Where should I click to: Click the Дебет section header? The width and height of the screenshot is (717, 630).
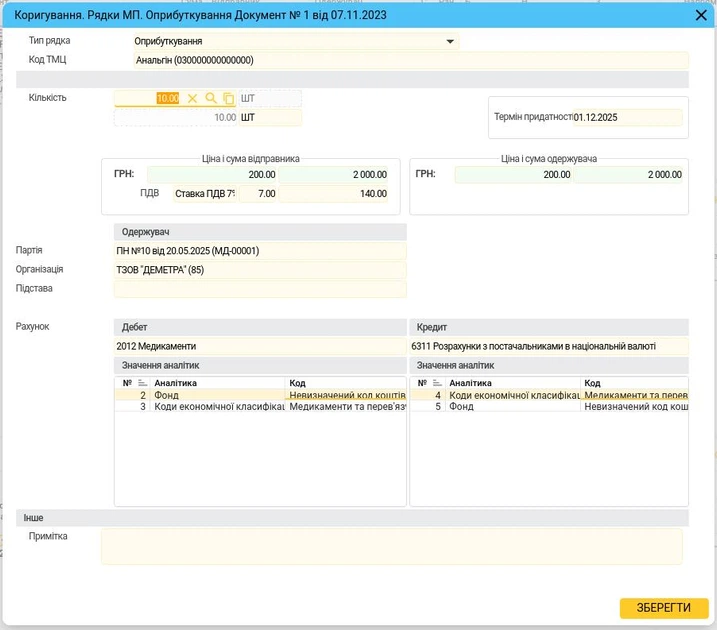260,327
